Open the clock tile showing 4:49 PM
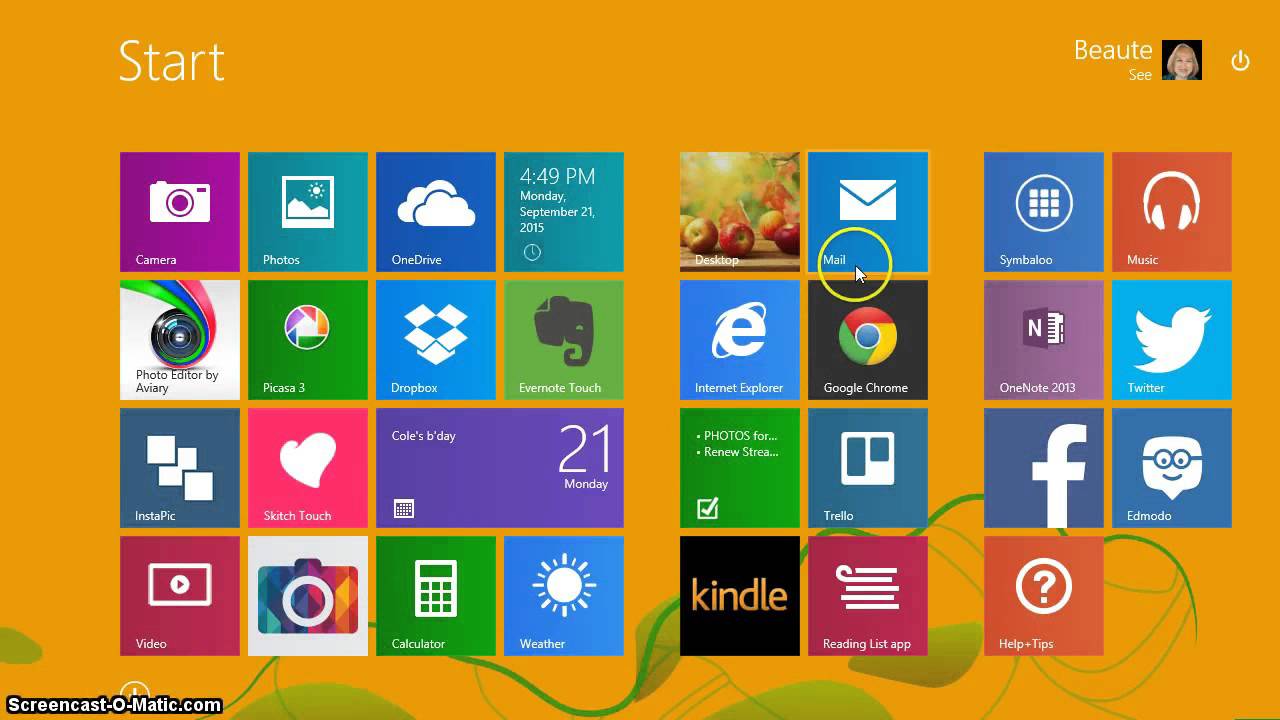This screenshot has width=1280, height=720. pyautogui.click(x=564, y=212)
